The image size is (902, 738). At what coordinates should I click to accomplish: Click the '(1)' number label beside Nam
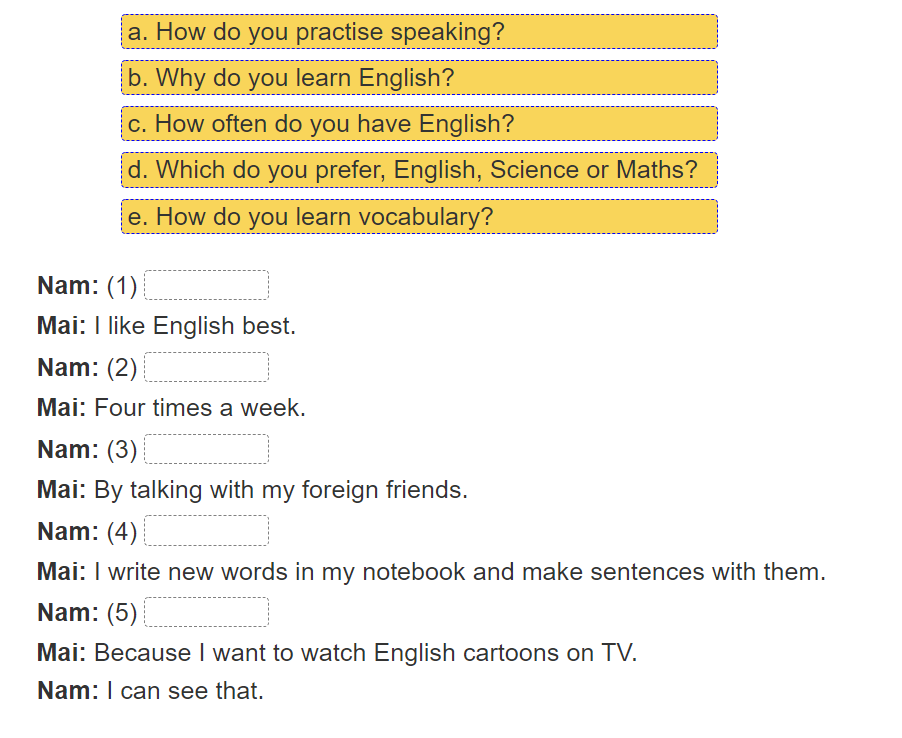(122, 286)
